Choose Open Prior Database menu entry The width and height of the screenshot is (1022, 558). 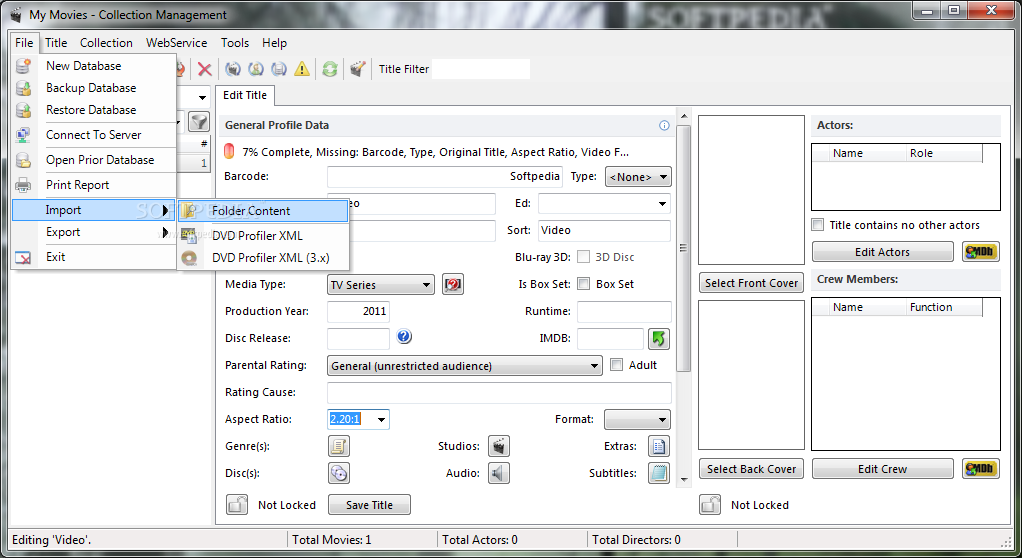94,160
